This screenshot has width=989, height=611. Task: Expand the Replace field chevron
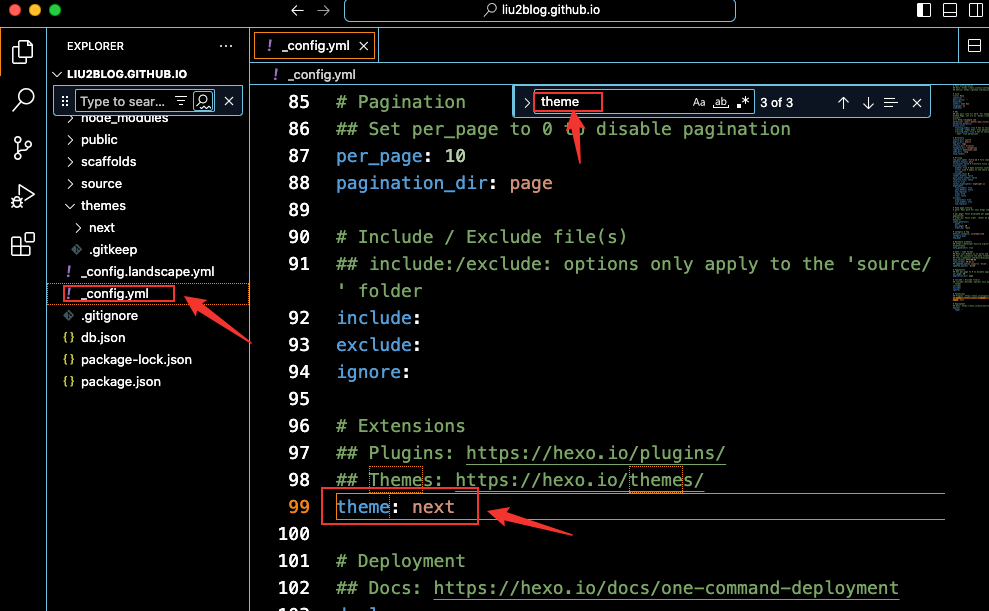click(x=527, y=103)
